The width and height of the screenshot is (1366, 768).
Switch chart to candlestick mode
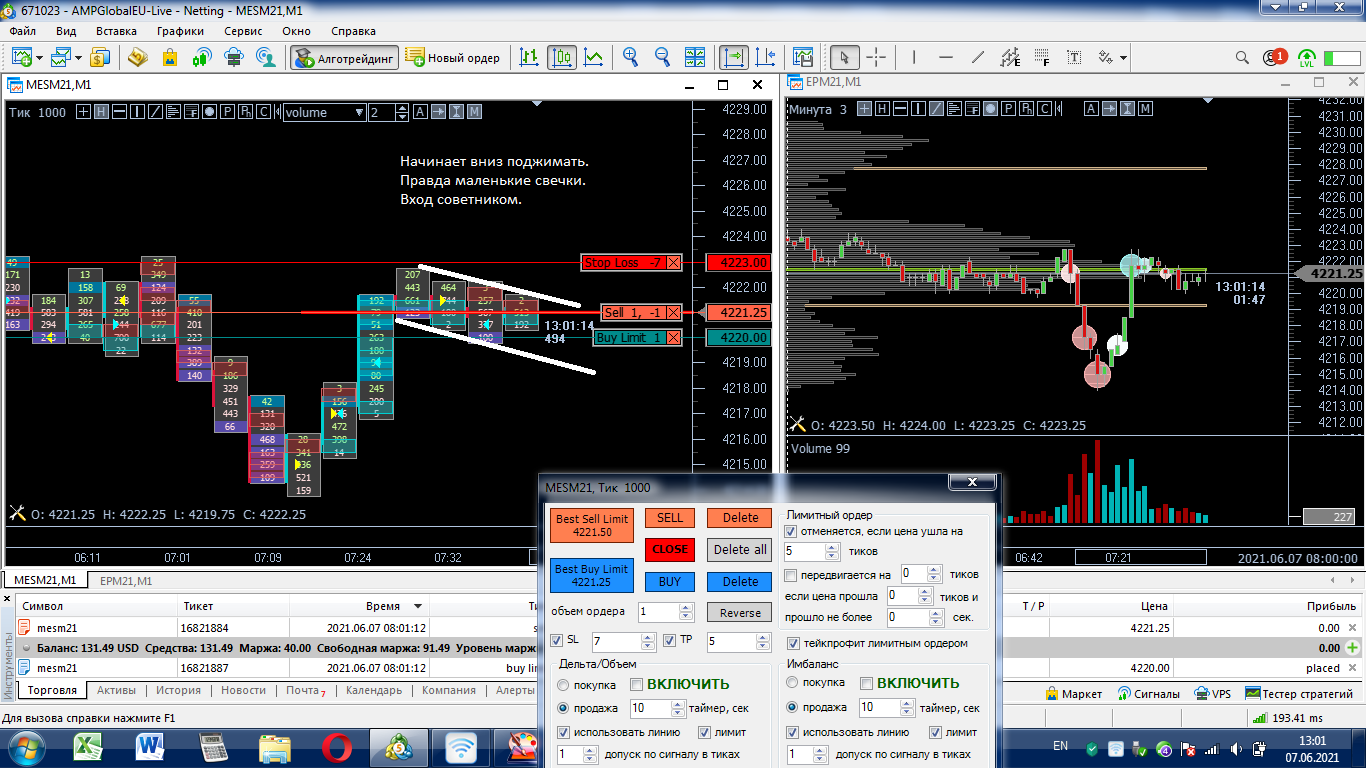(562, 57)
